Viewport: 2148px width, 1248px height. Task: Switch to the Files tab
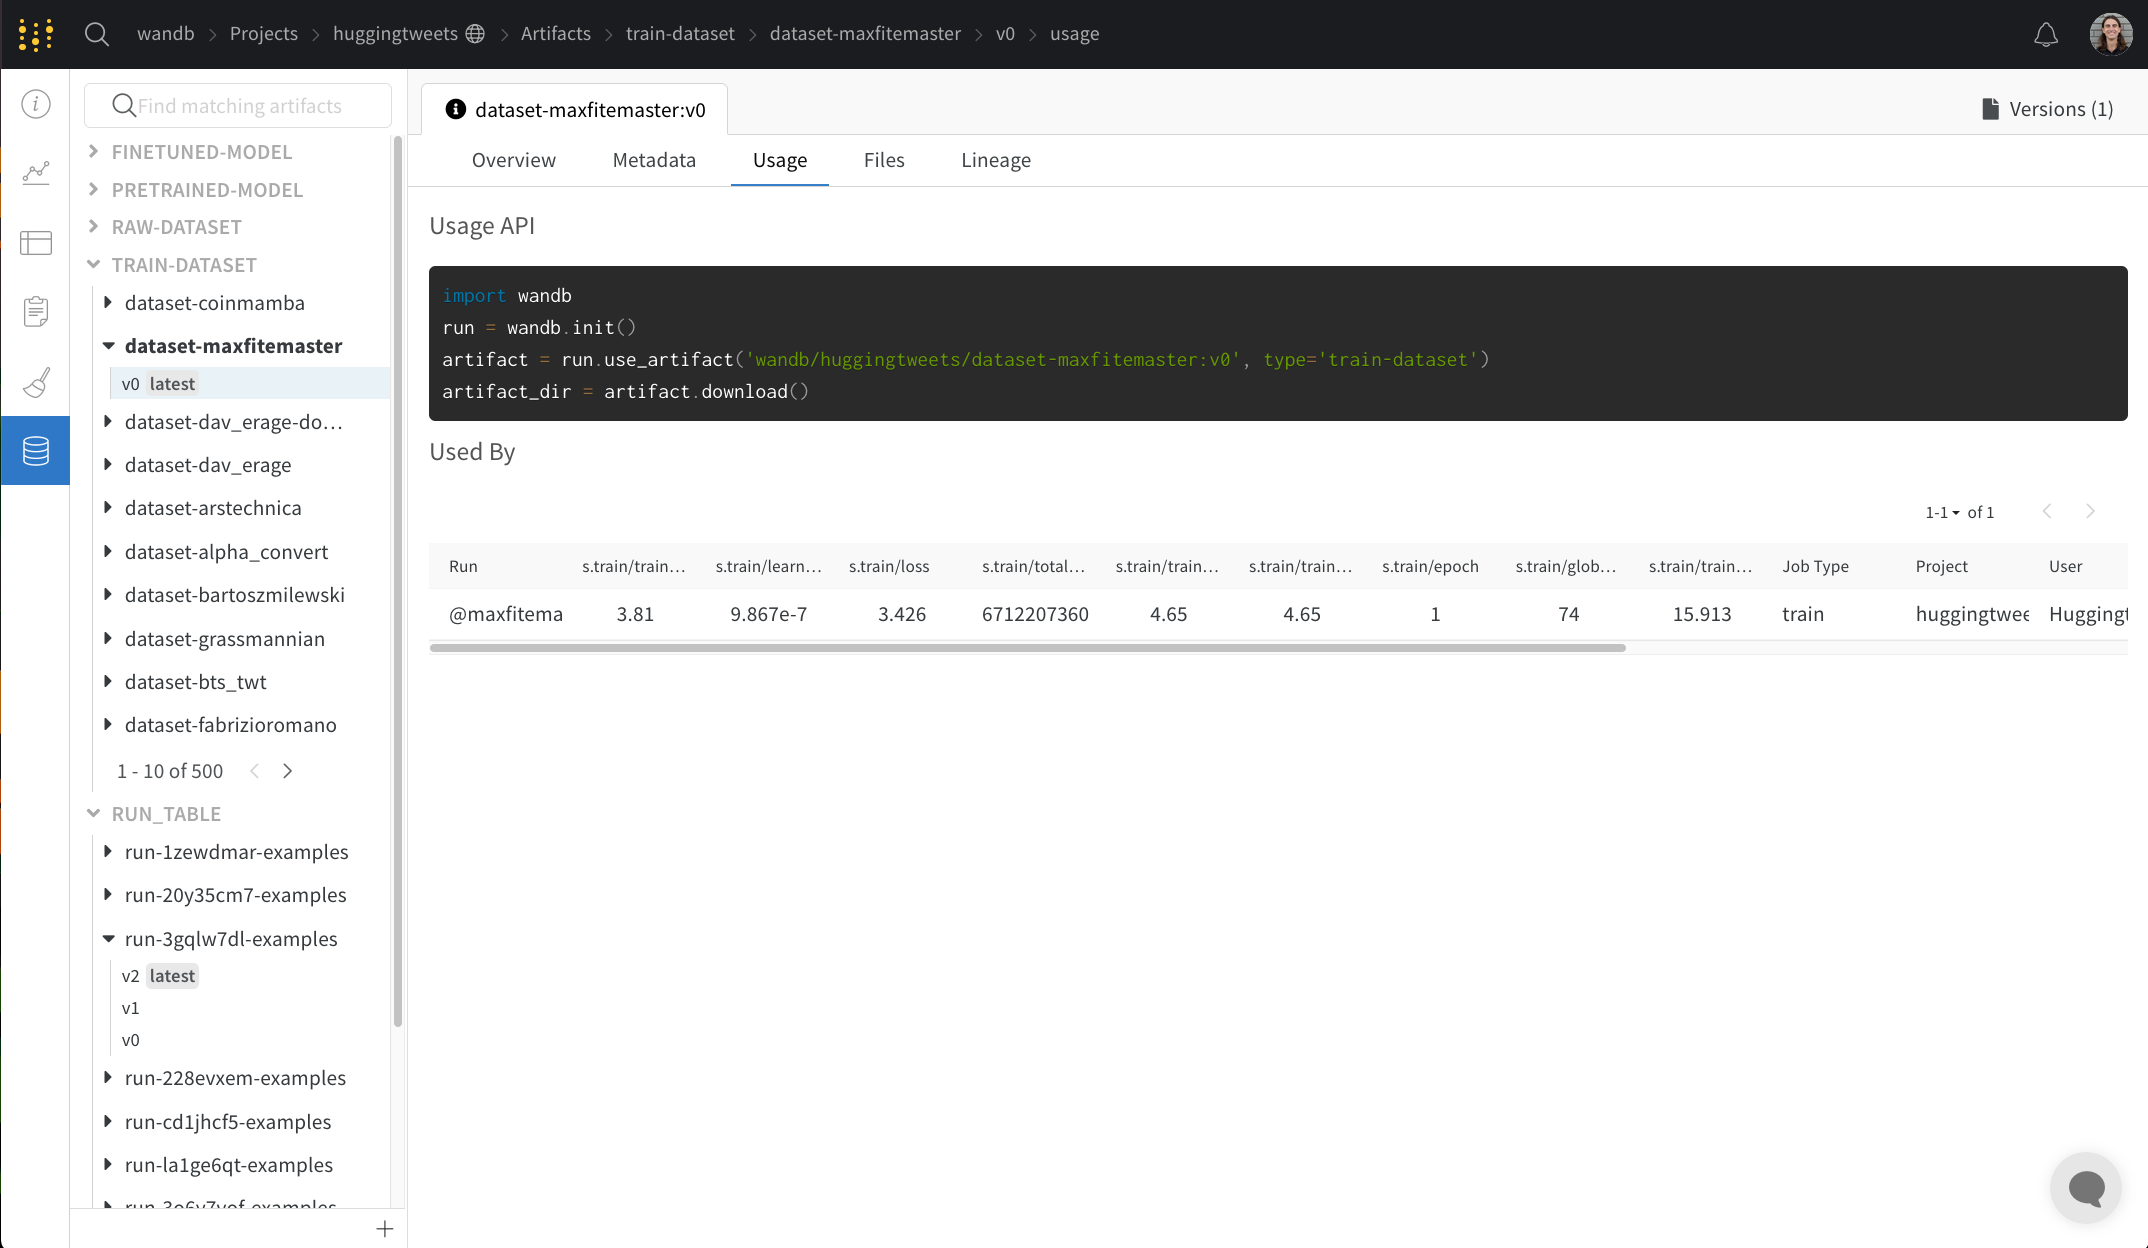click(883, 160)
